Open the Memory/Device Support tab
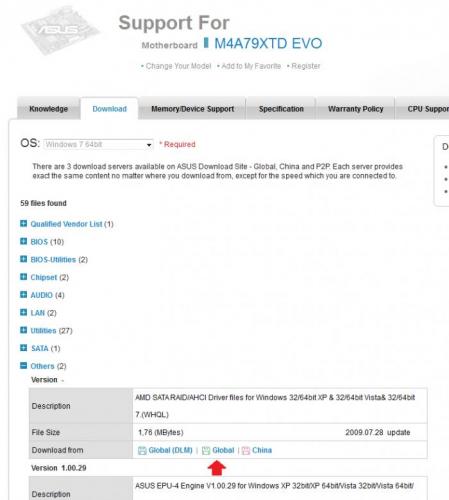 (x=193, y=109)
